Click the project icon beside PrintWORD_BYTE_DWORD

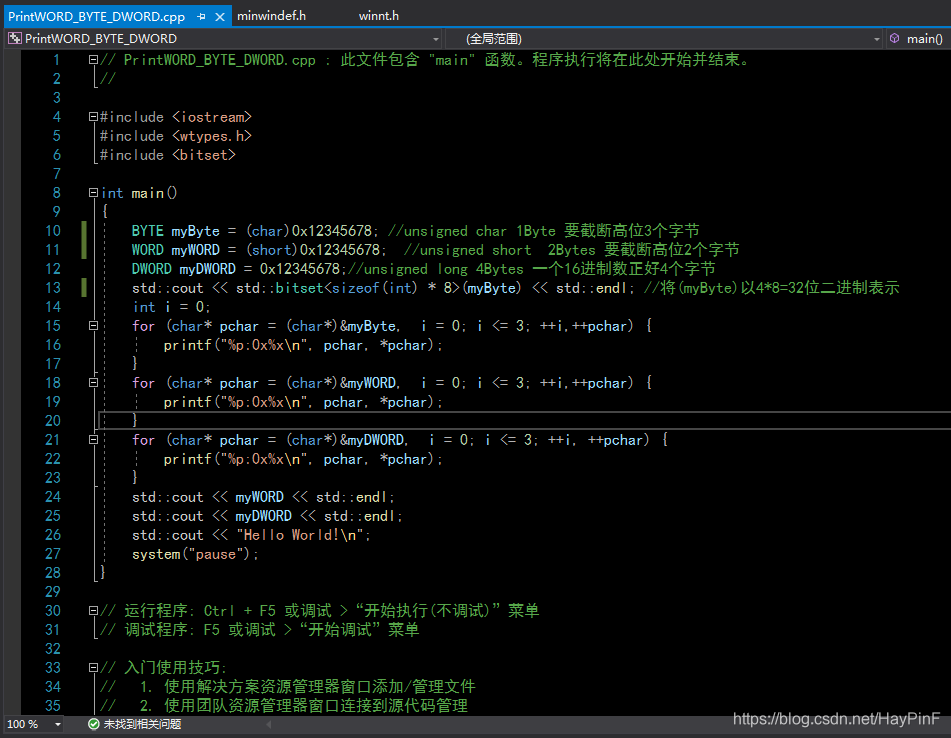pos(15,38)
